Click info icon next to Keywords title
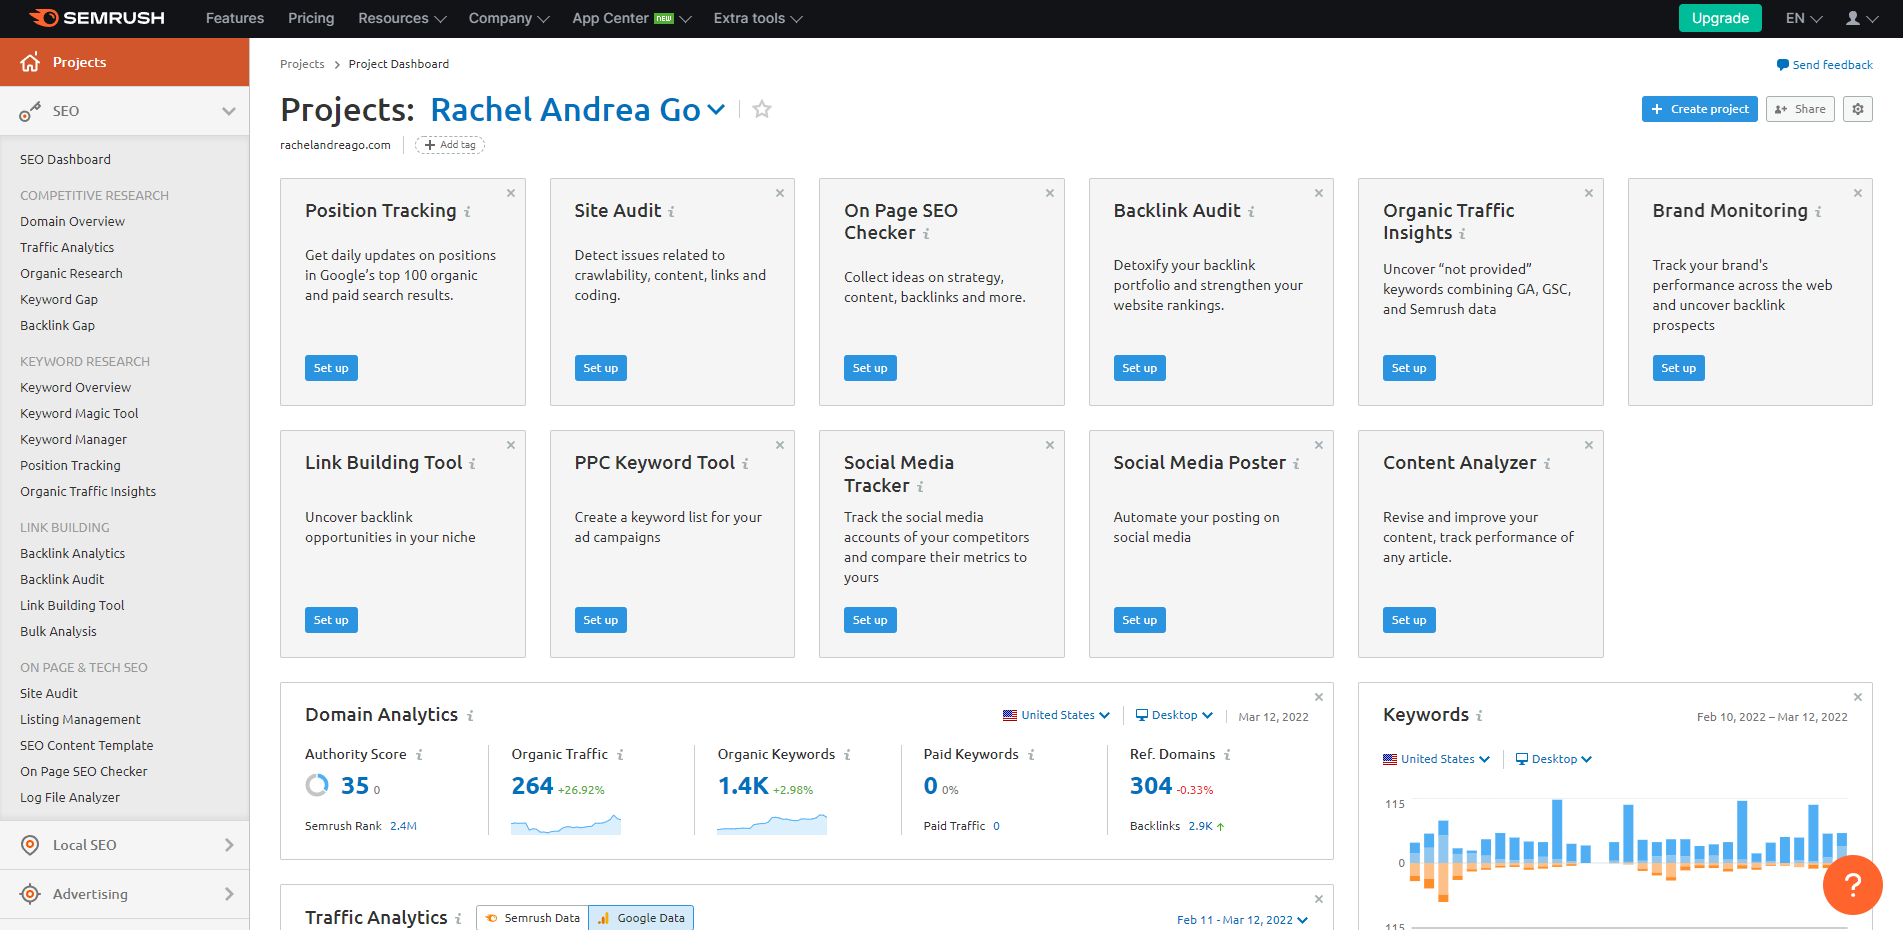Viewport: 1903px width, 930px height. [1479, 716]
